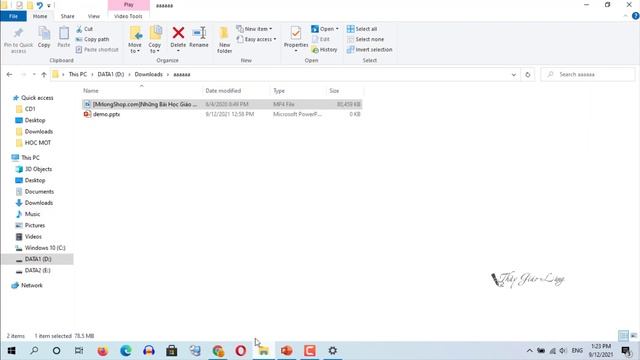Screen dimensions: 640x360
Task: Click Invert selection
Action: (369, 49)
